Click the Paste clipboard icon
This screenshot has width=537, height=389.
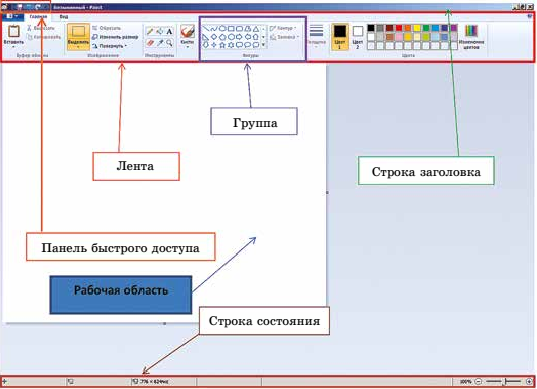[14, 32]
